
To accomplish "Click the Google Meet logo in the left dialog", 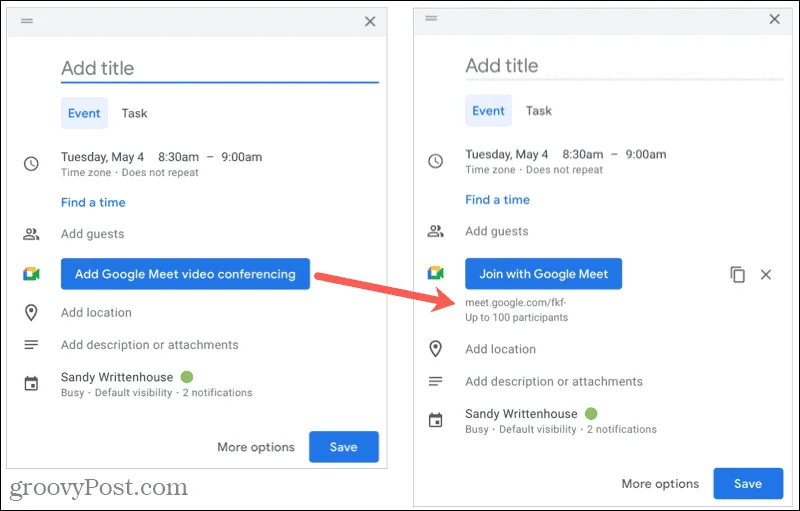I will (x=31, y=274).
